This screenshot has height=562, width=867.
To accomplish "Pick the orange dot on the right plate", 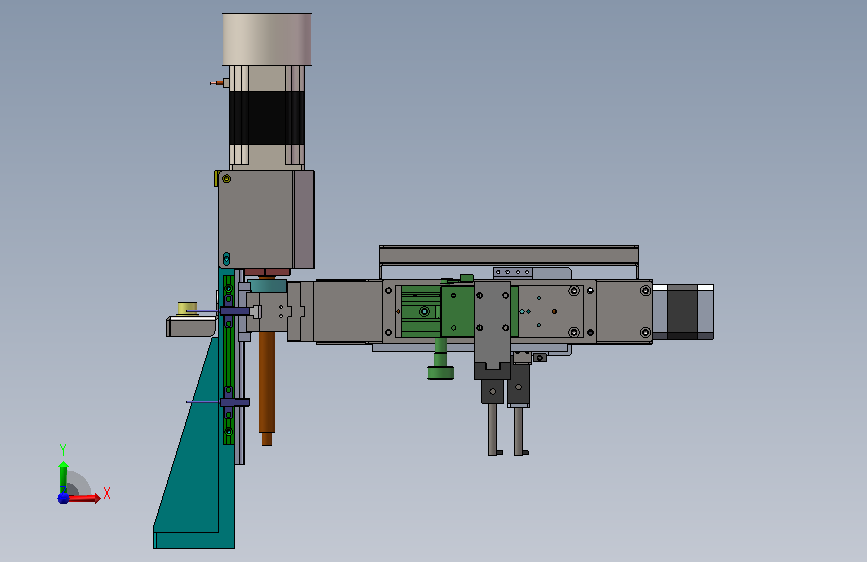I will (x=555, y=311).
